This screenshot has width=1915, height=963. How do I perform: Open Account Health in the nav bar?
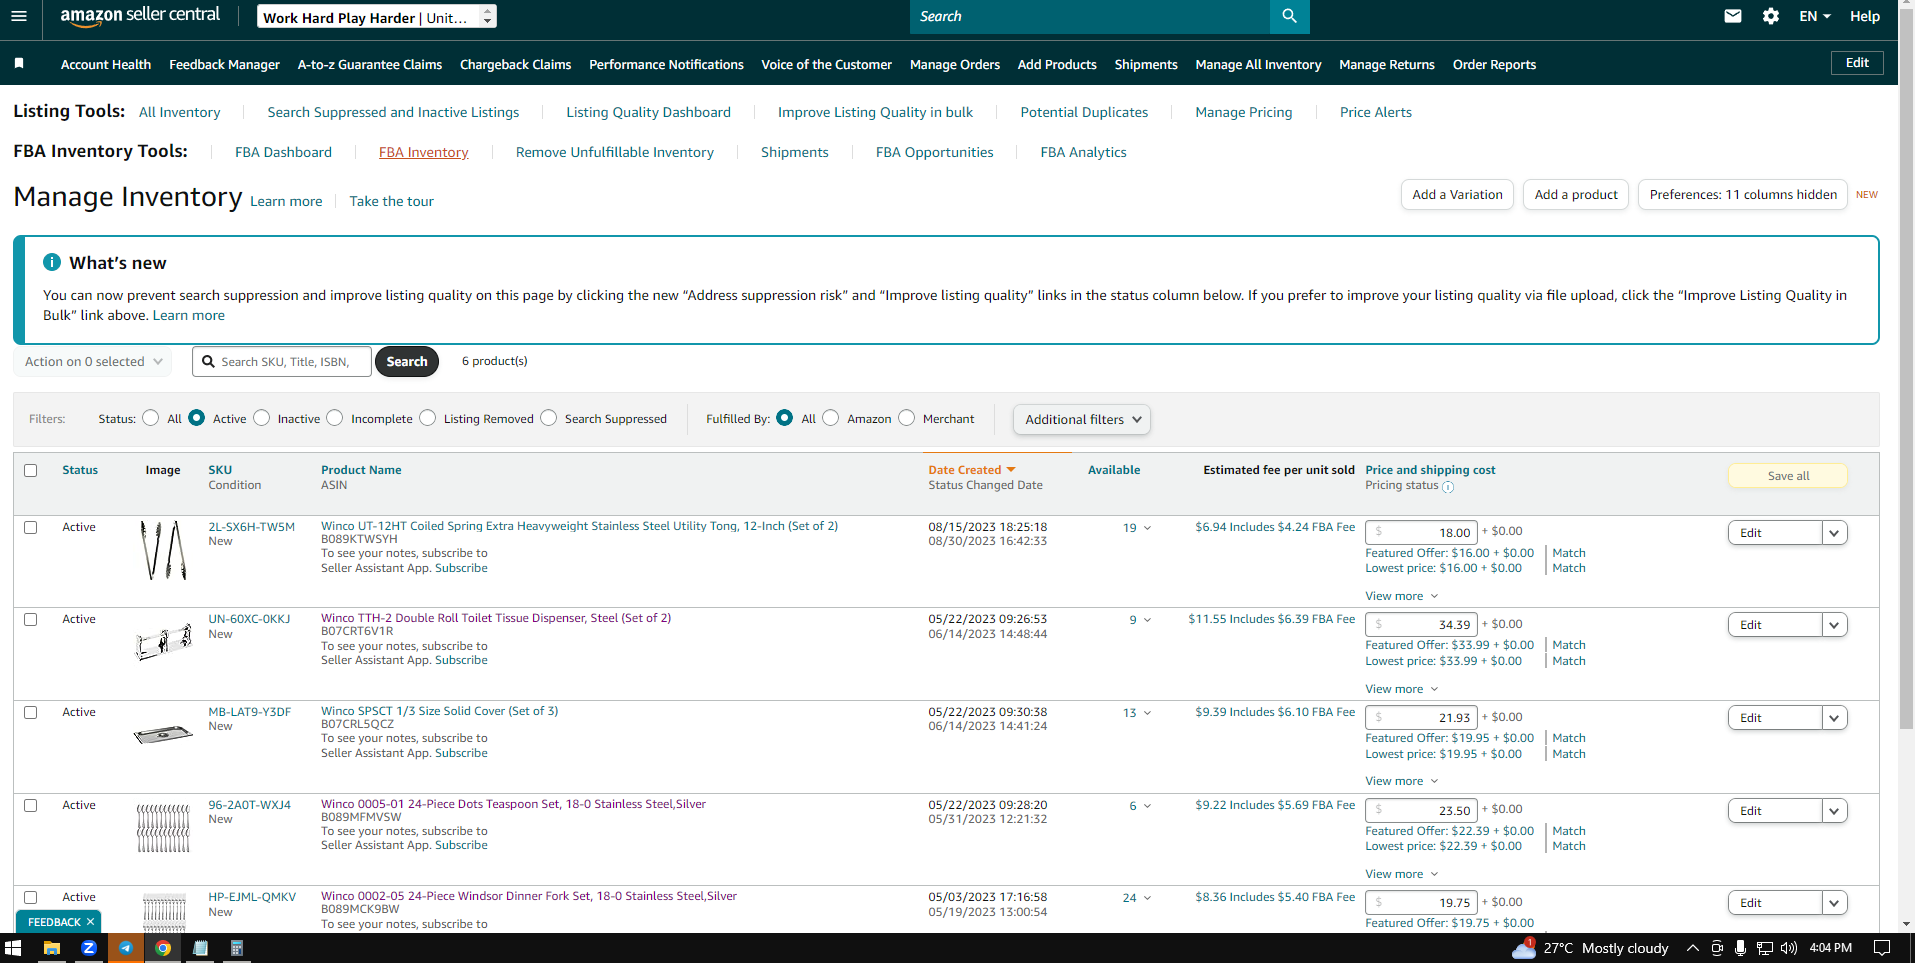[106, 64]
